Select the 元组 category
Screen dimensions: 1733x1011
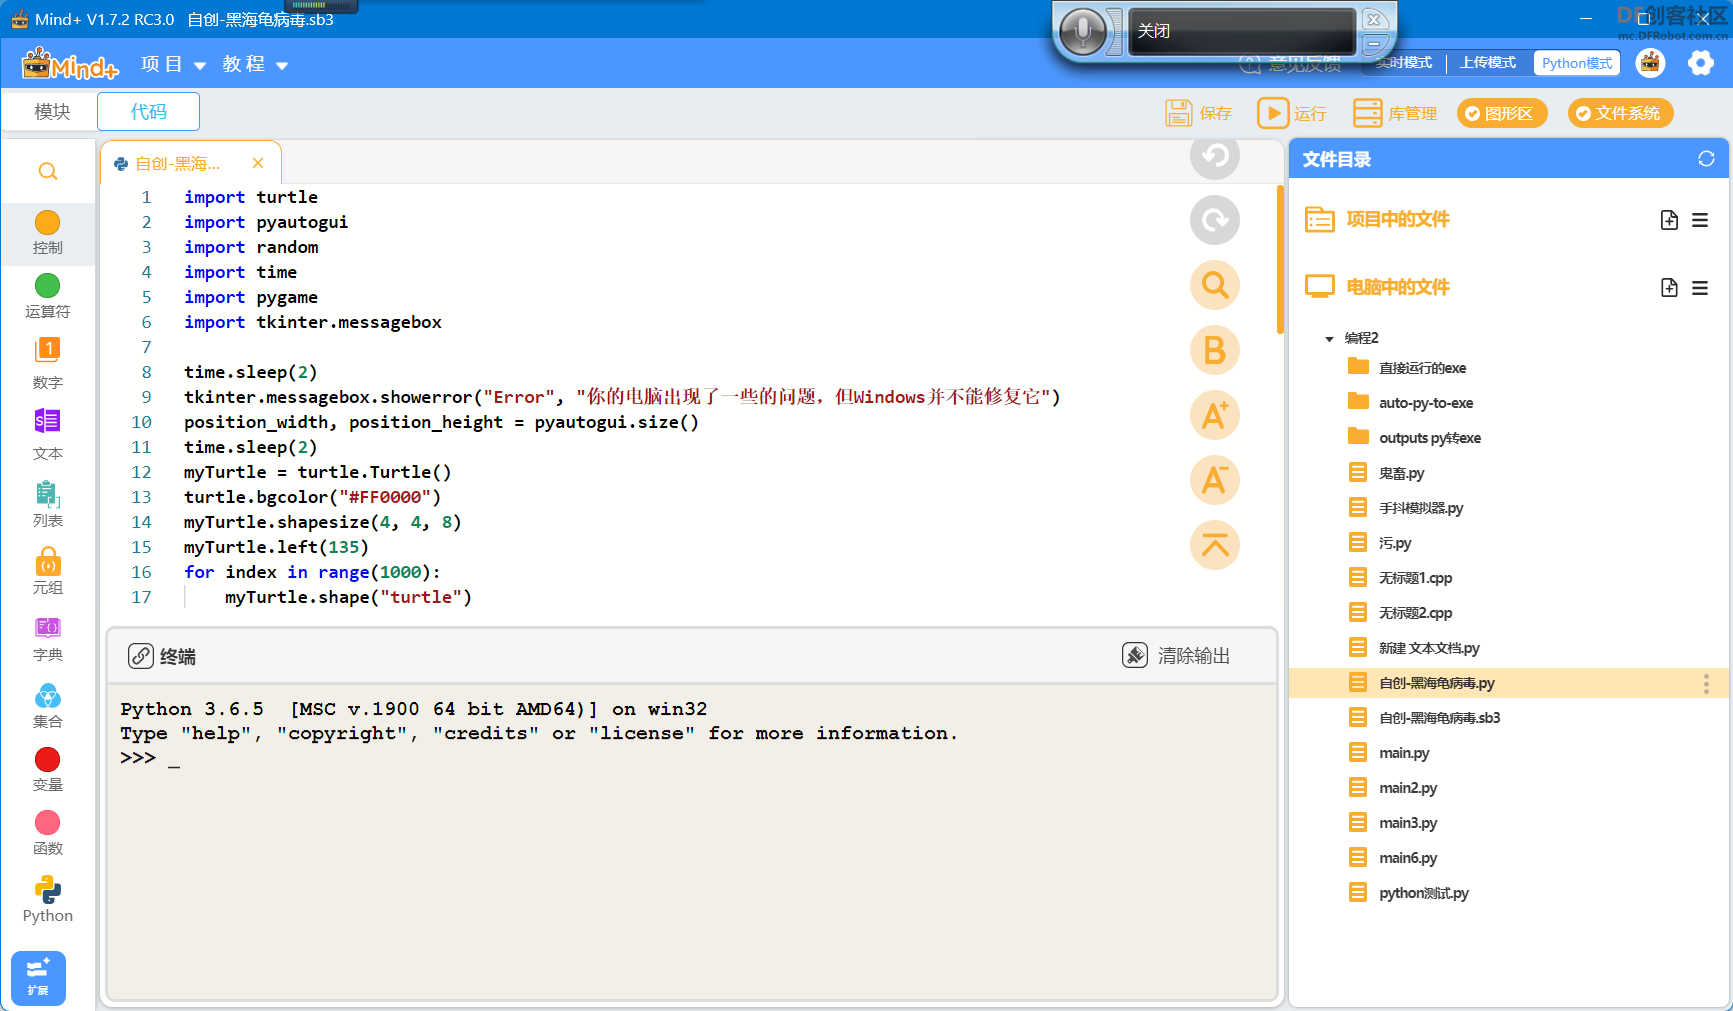pyautogui.click(x=47, y=571)
